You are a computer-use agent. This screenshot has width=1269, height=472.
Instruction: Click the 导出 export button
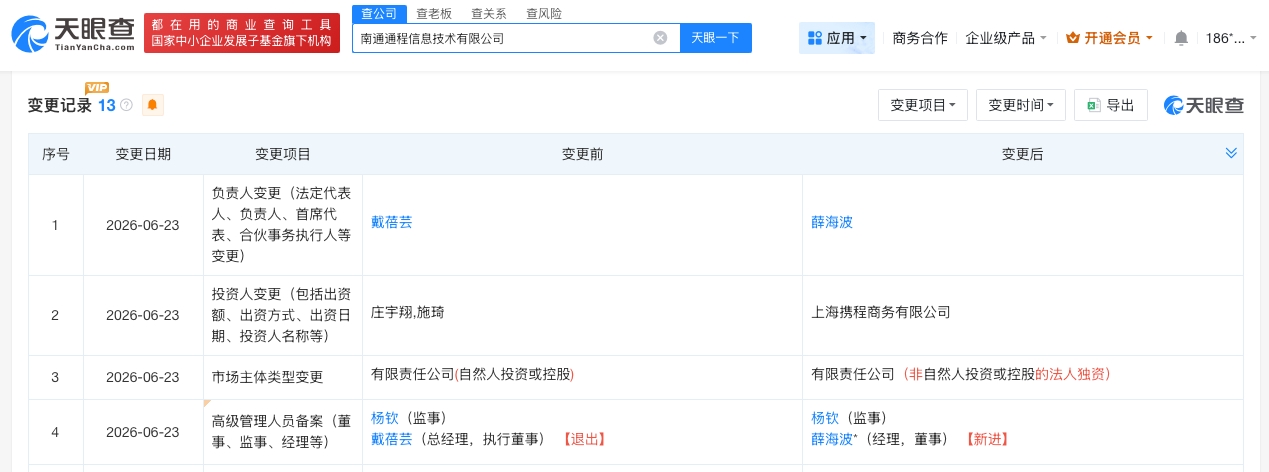1111,105
